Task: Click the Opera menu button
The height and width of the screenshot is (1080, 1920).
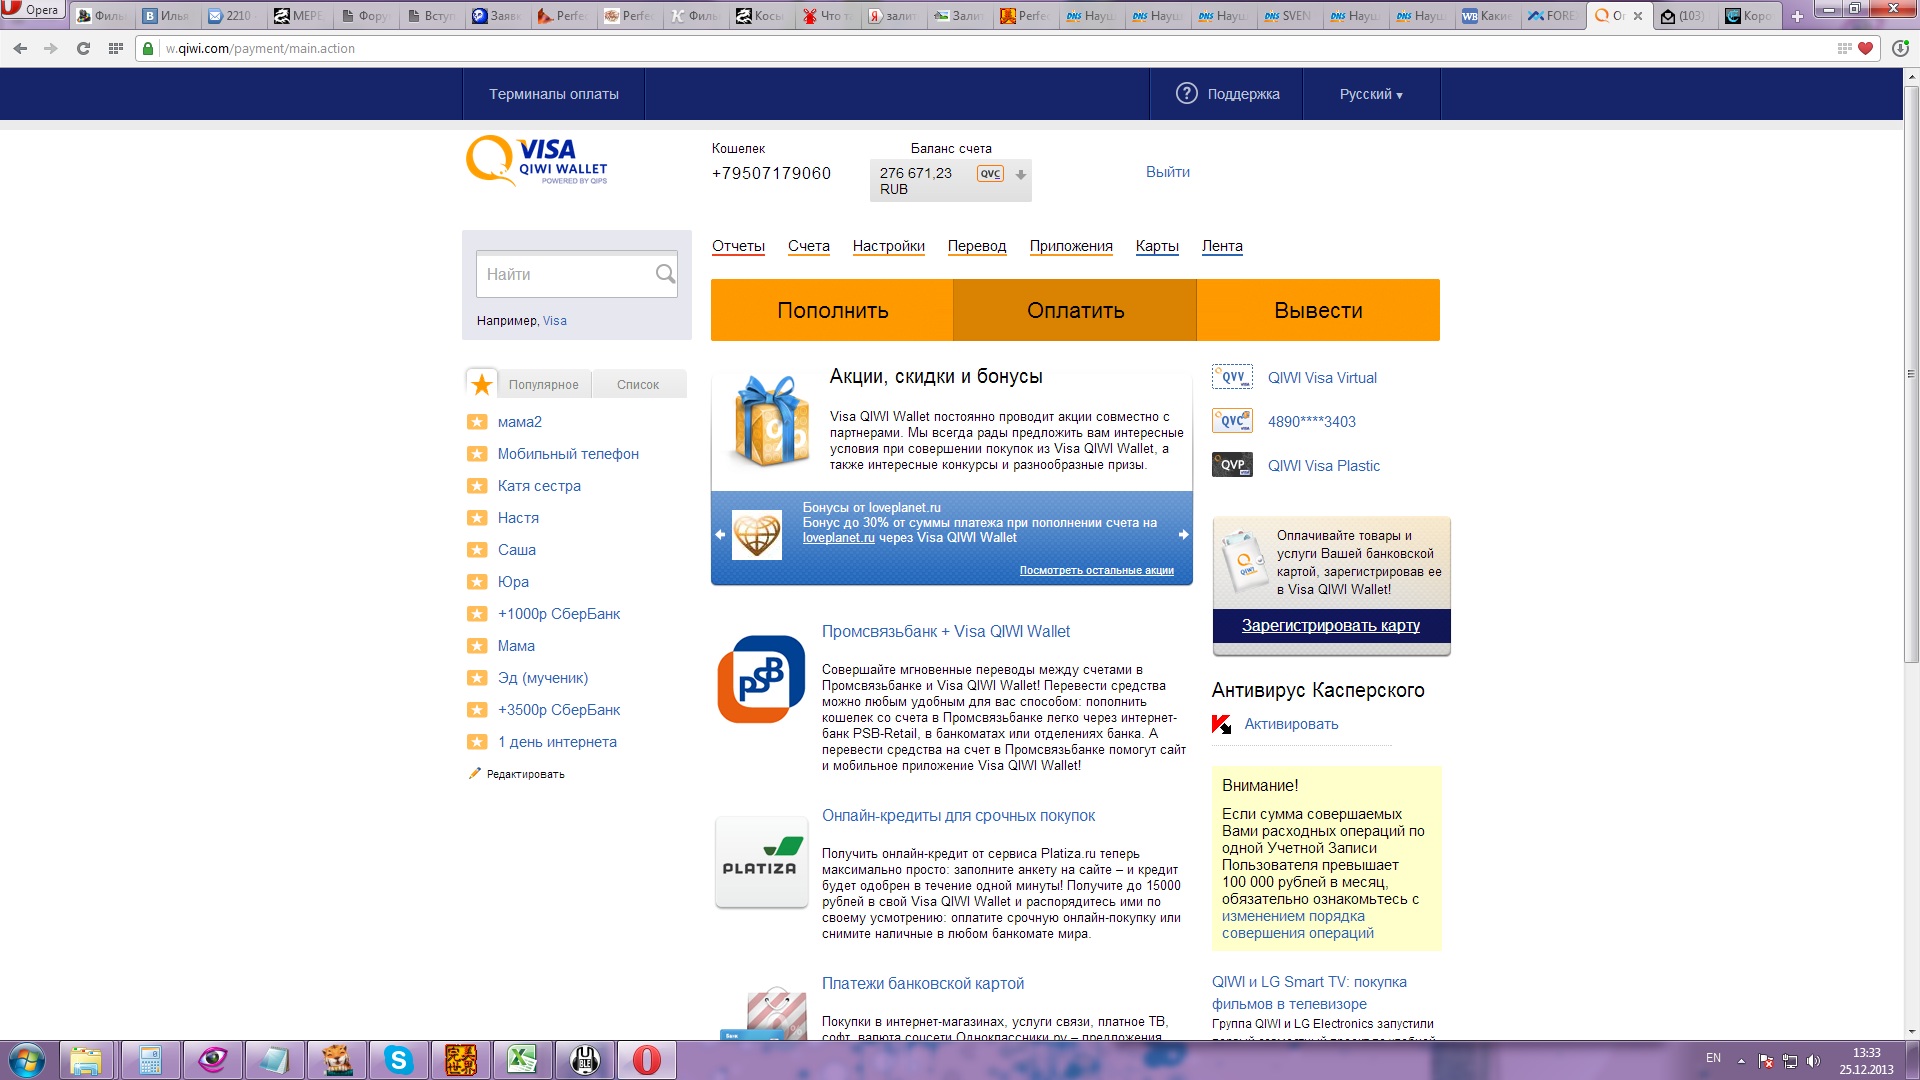Action: 32,10
